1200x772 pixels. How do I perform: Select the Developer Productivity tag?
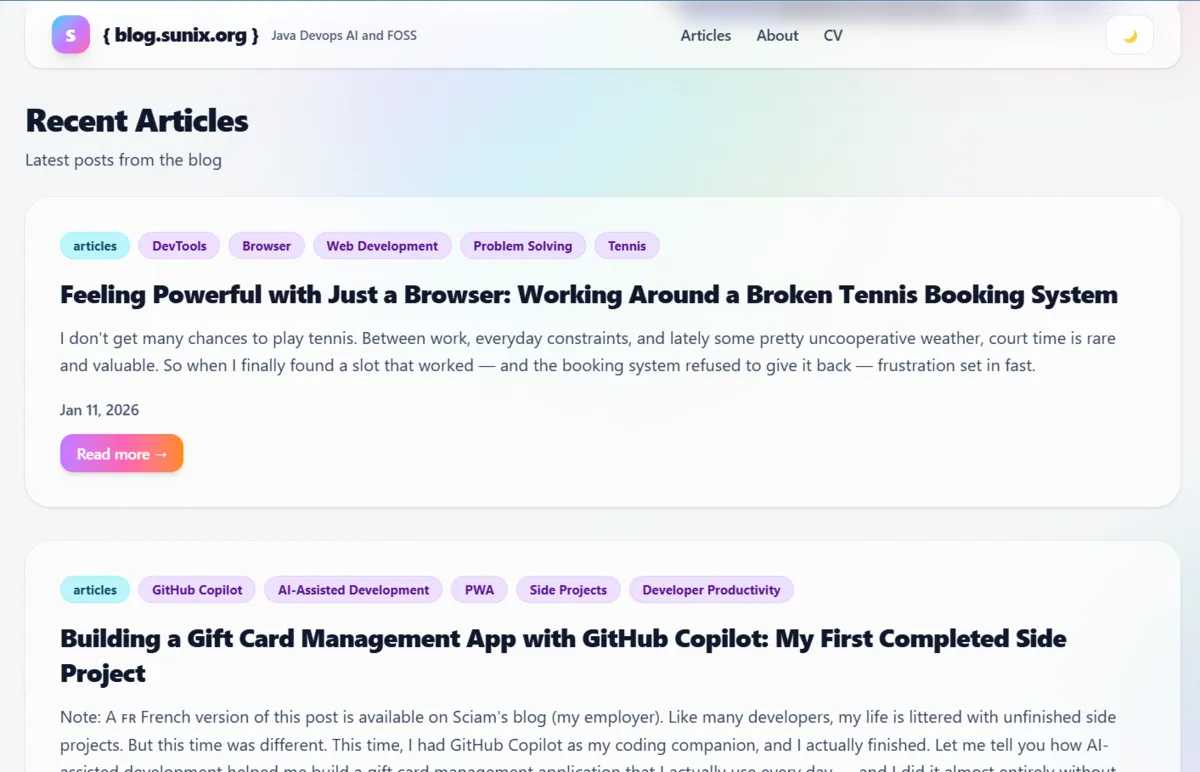click(x=711, y=590)
